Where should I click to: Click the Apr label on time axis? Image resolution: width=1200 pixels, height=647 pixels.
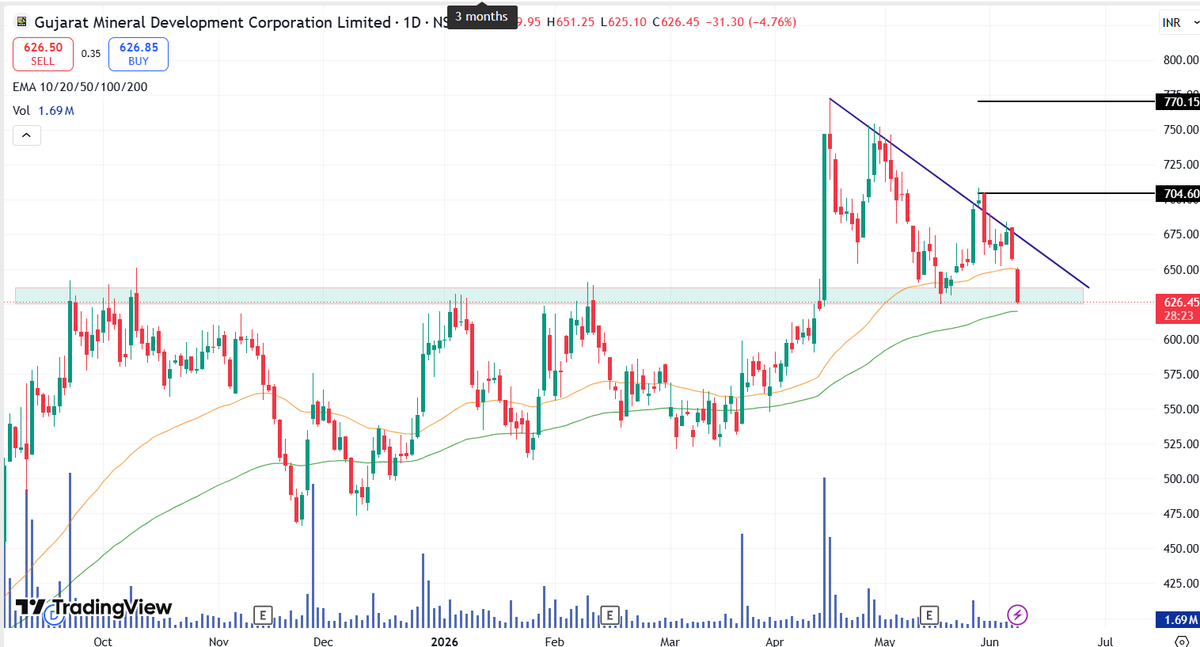773,640
